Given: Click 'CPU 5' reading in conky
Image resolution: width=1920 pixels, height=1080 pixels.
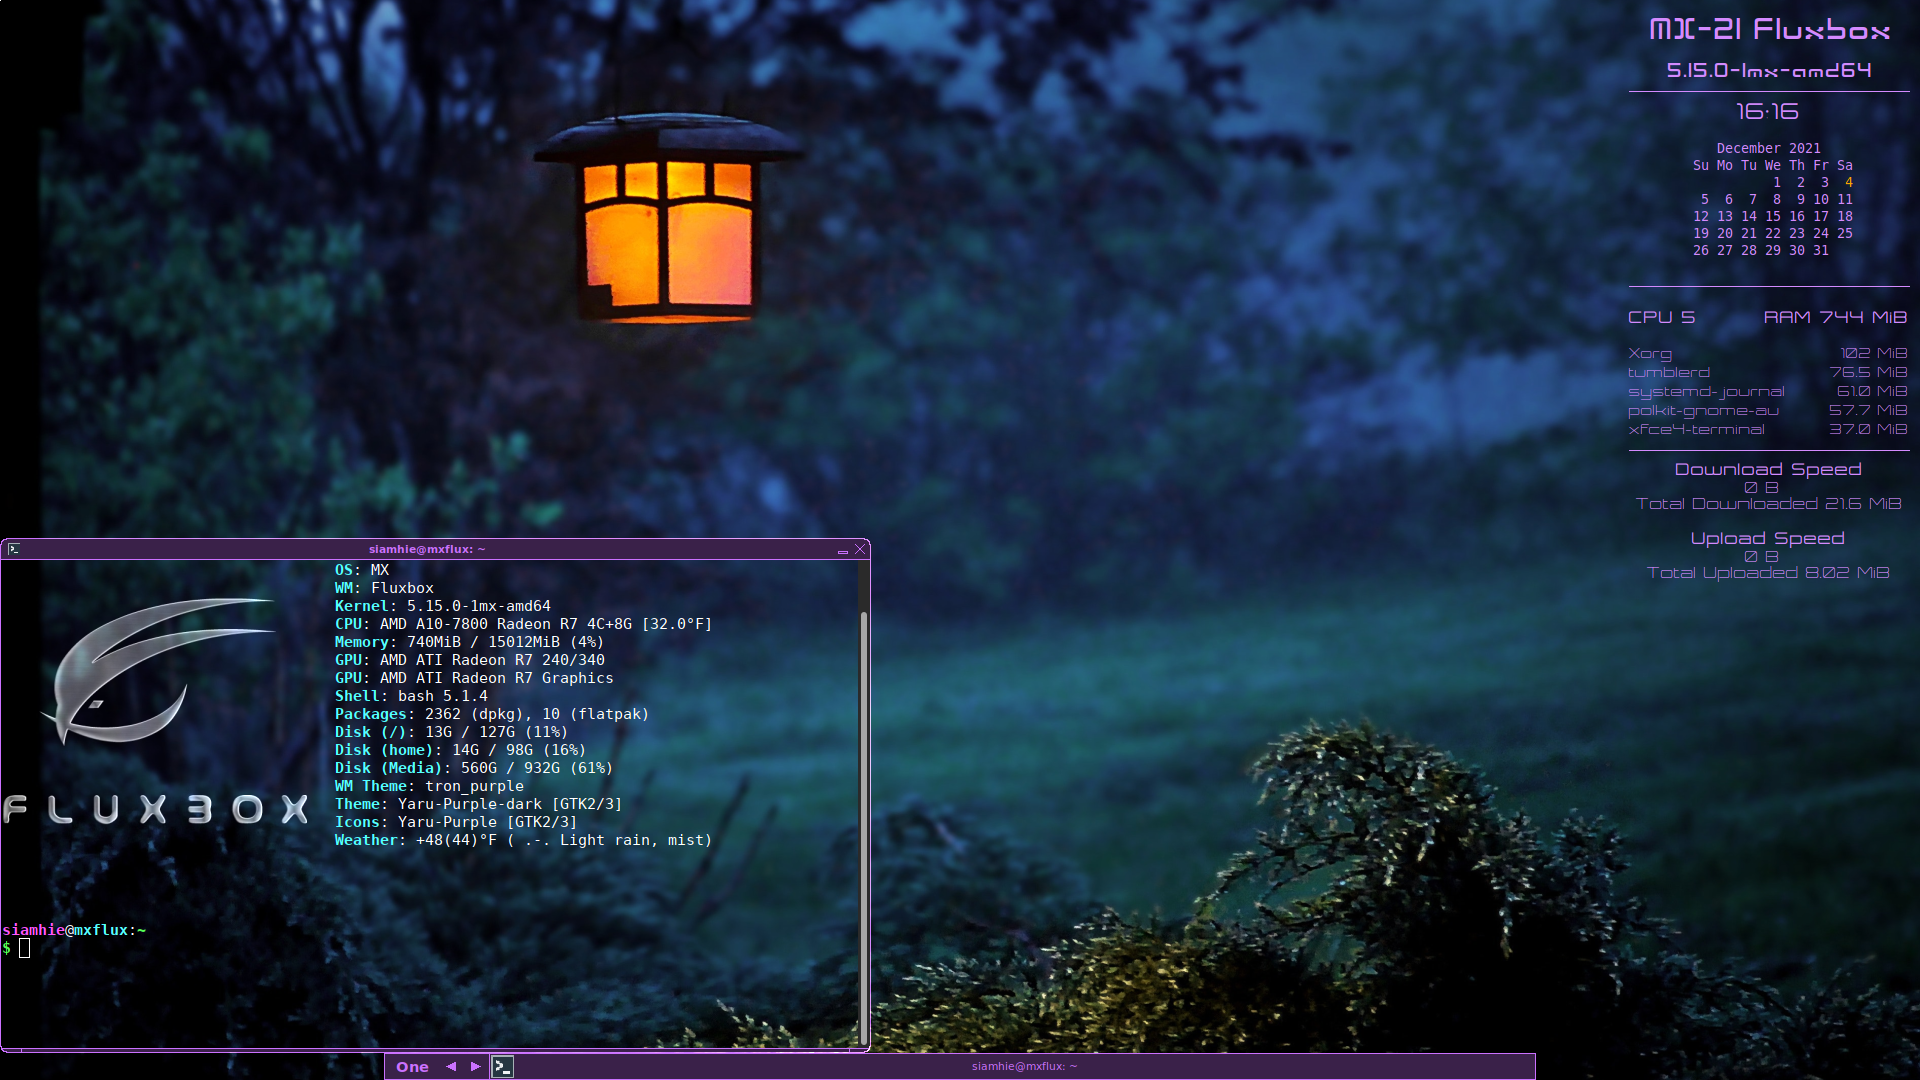Looking at the screenshot, I should (x=1661, y=317).
